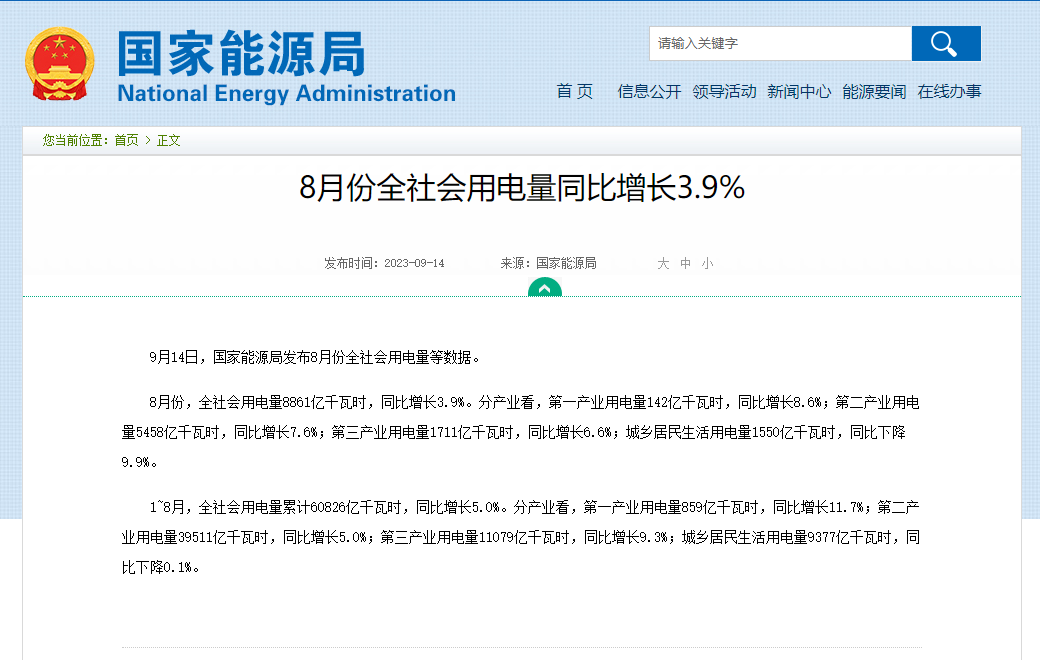Collapse the header with the green chevron
This screenshot has height=660, width=1040.
click(x=545, y=288)
